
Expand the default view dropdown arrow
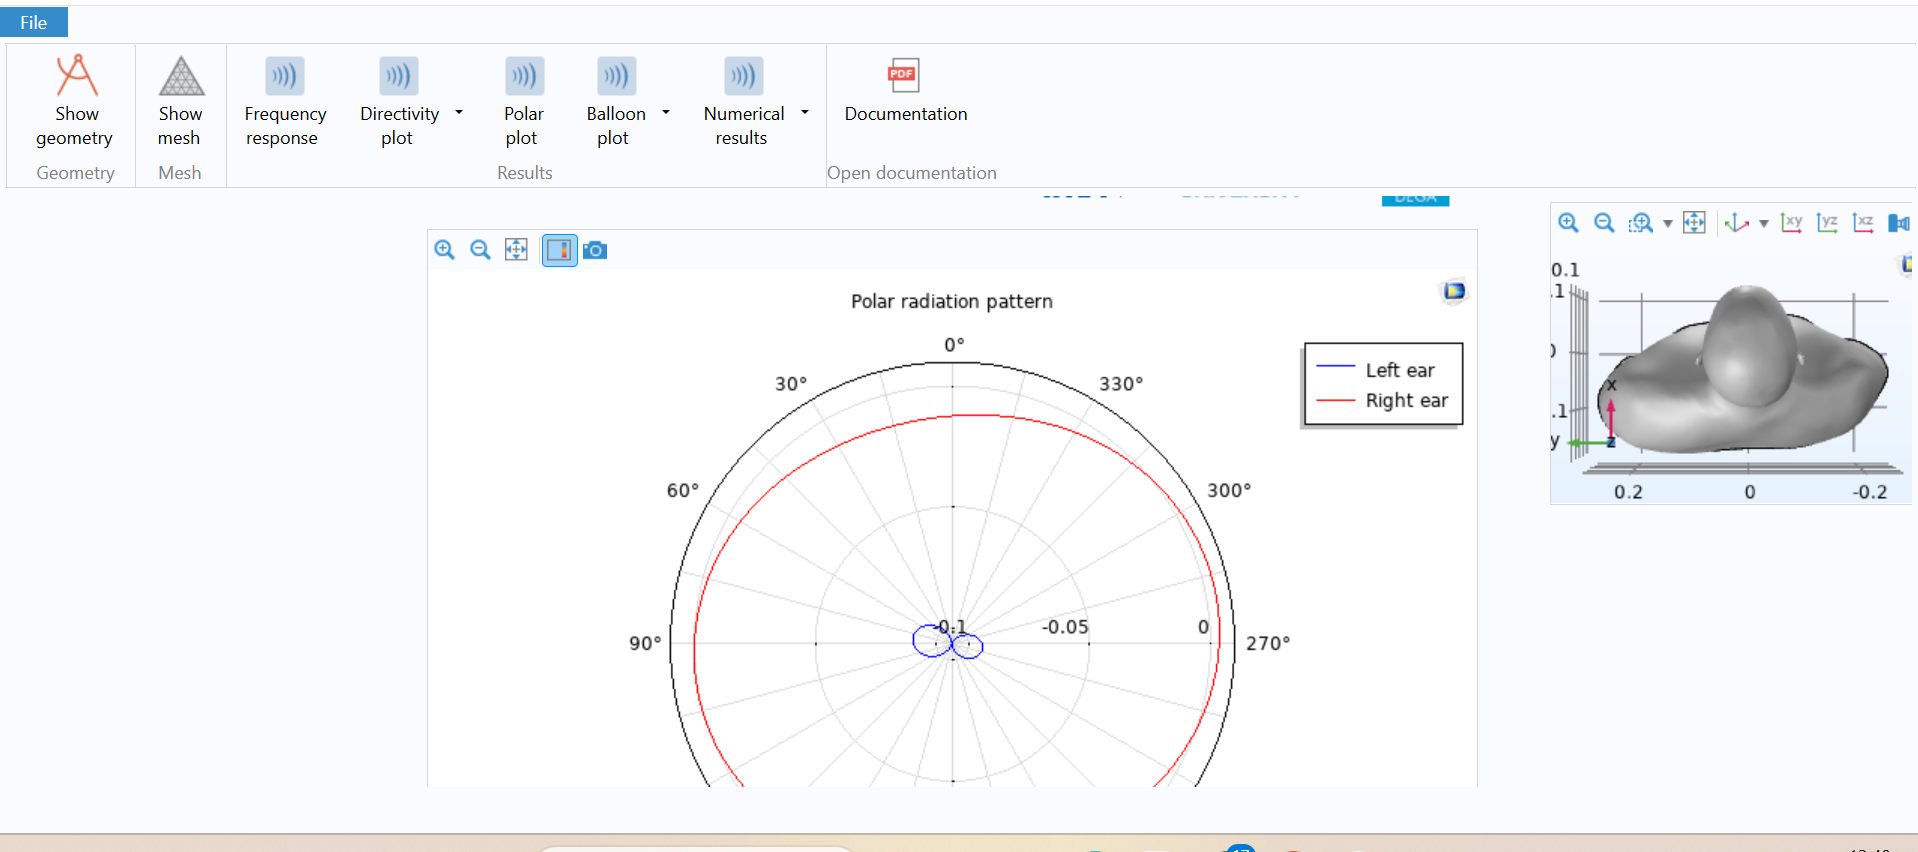click(1763, 224)
